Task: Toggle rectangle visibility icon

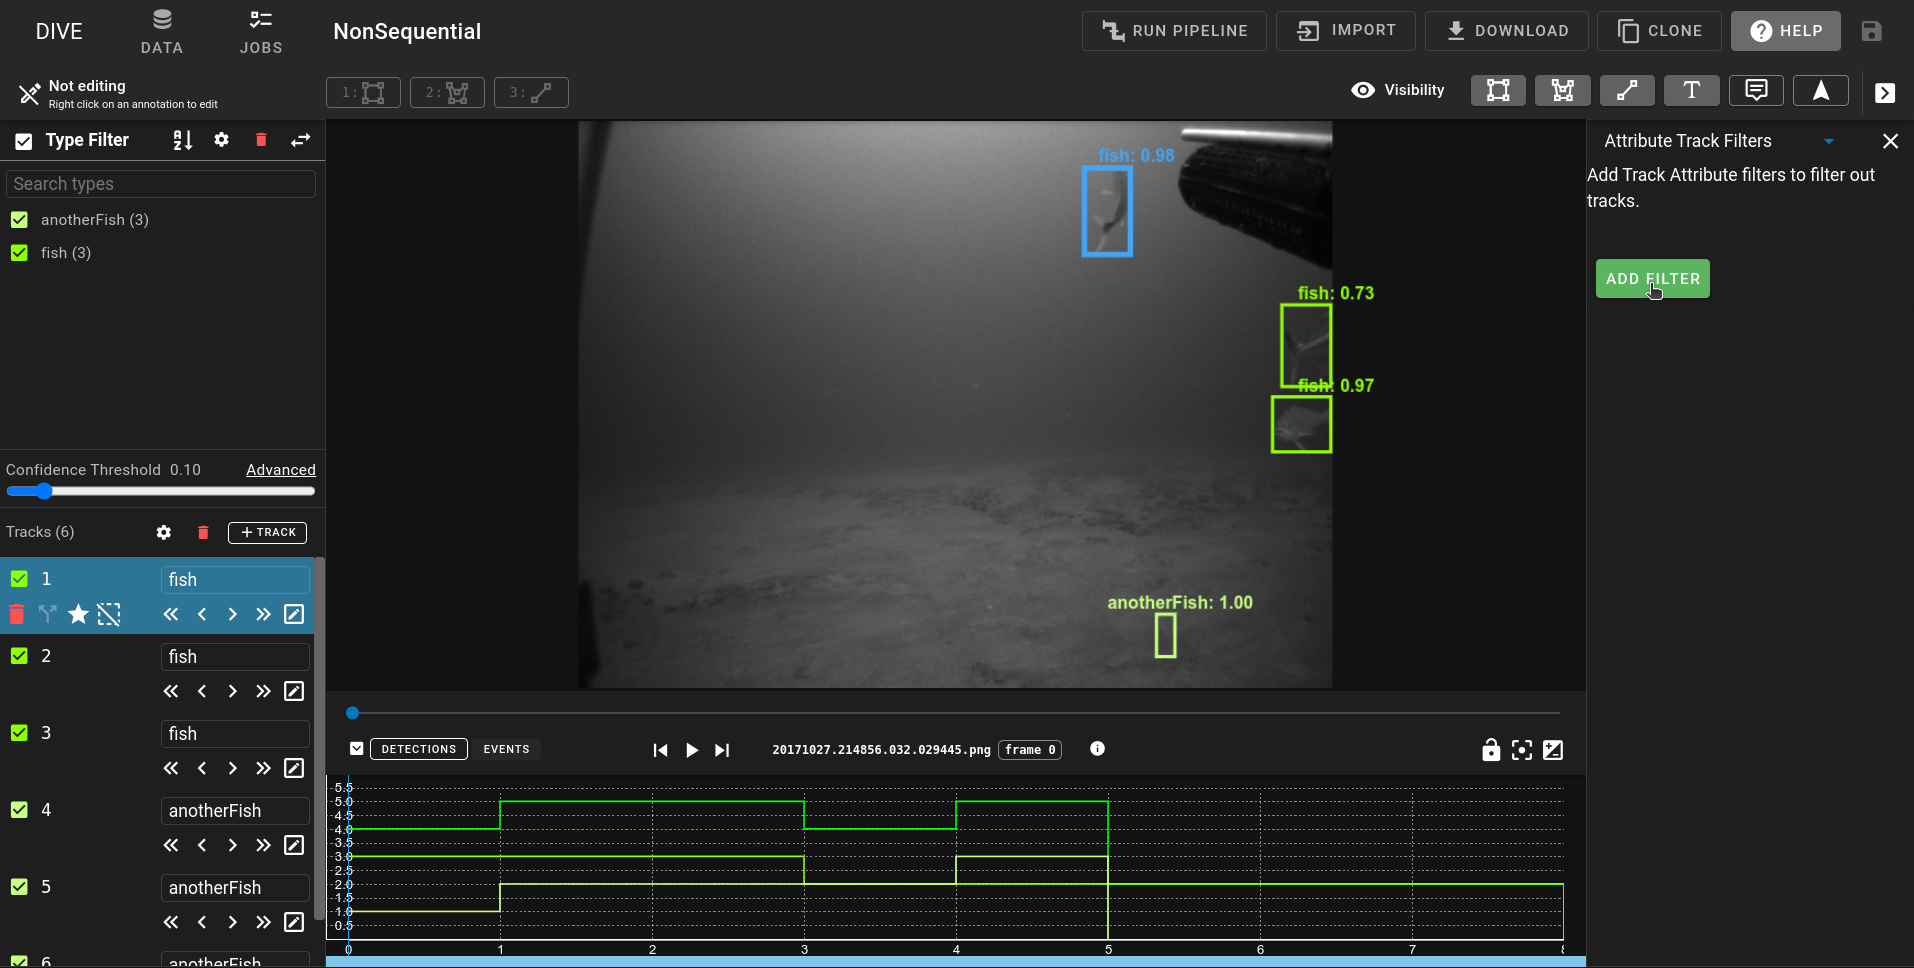Action: click(x=1498, y=90)
